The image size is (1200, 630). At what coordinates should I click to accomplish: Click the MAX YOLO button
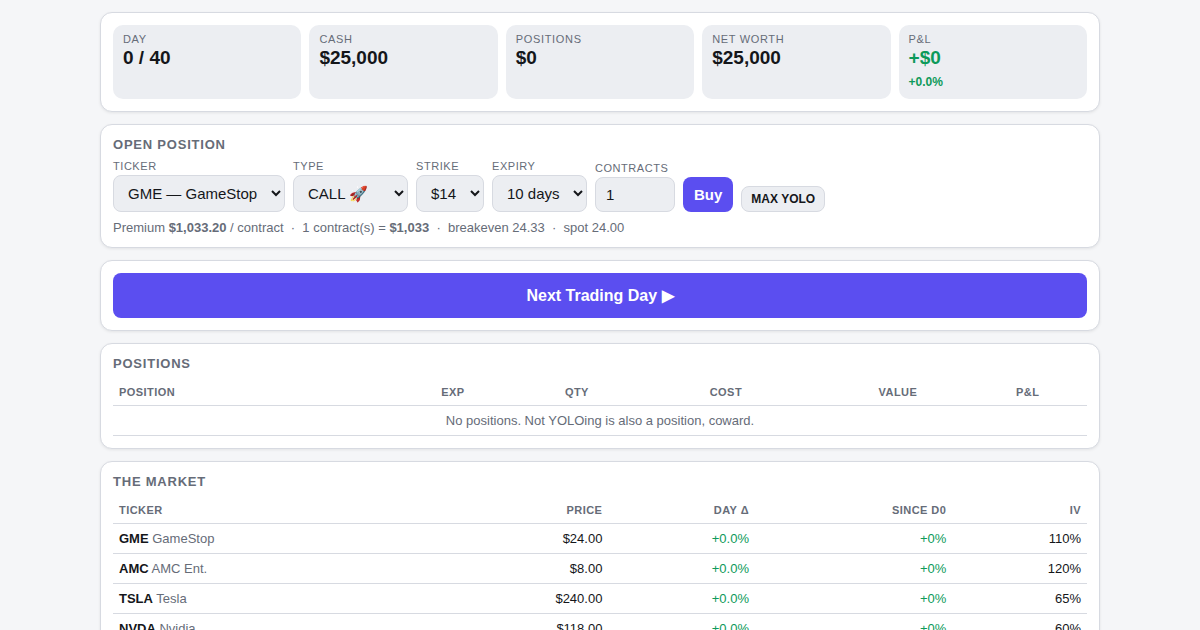pyautogui.click(x=783, y=199)
